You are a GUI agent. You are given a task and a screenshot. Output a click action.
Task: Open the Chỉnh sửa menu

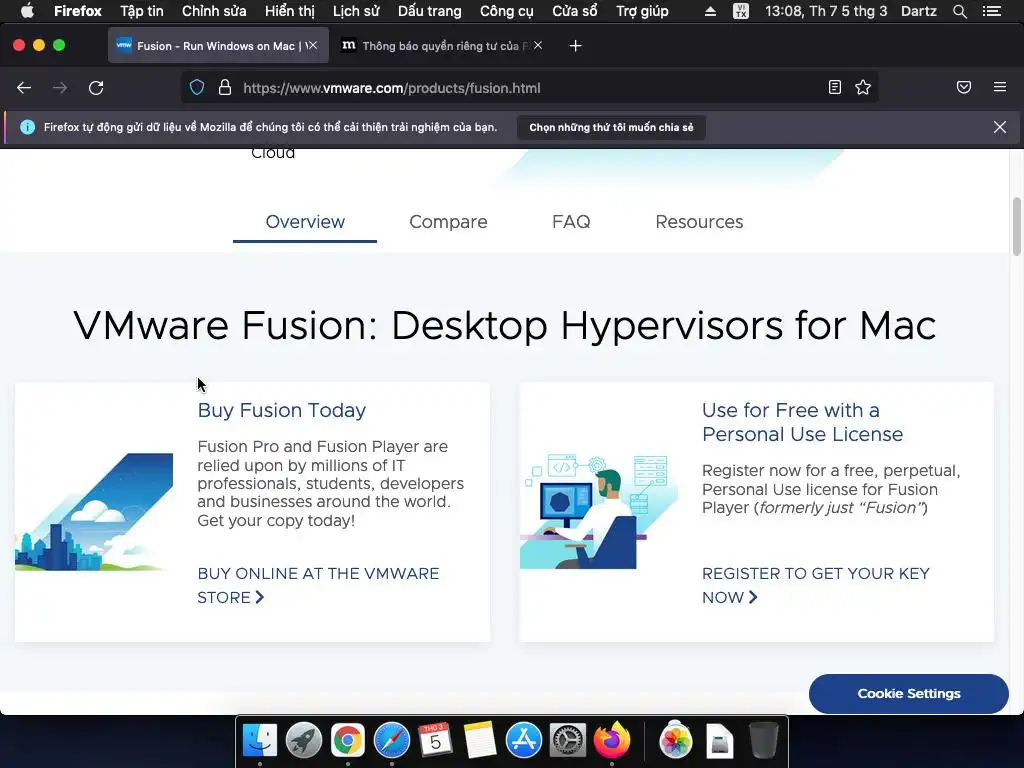pyautogui.click(x=214, y=11)
